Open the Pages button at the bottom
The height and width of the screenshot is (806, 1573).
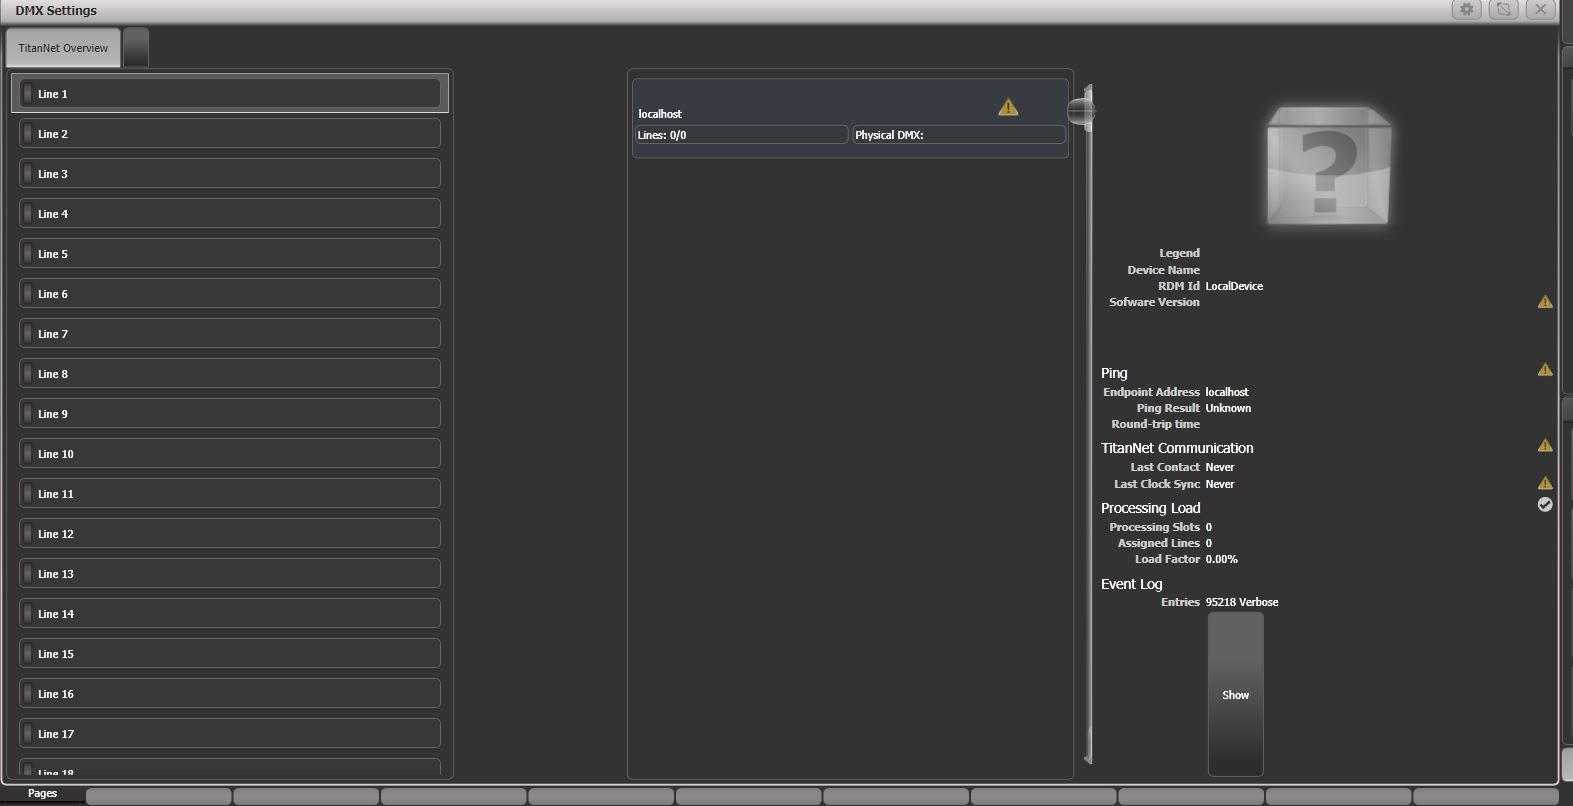click(43, 794)
